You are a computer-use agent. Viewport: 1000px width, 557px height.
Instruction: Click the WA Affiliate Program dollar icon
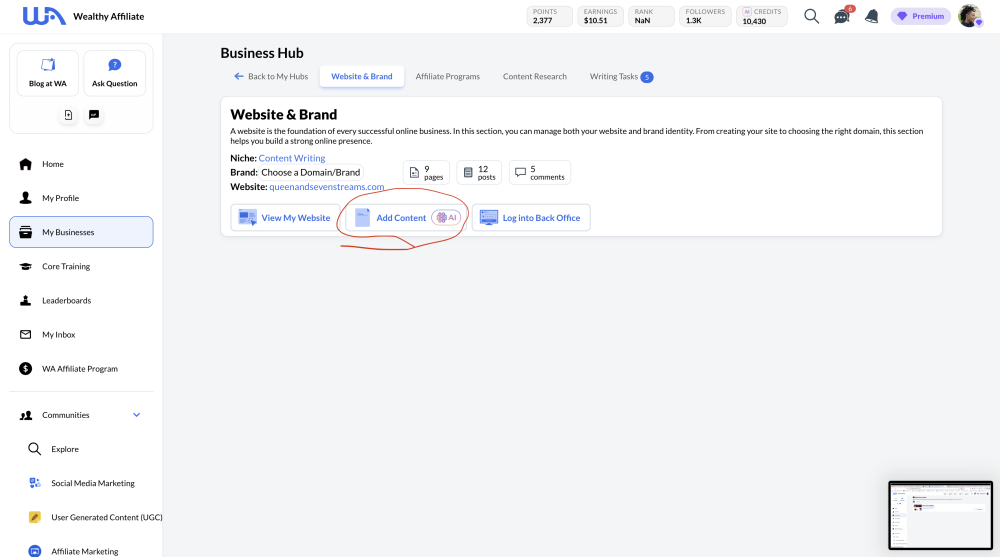pyautogui.click(x=26, y=369)
